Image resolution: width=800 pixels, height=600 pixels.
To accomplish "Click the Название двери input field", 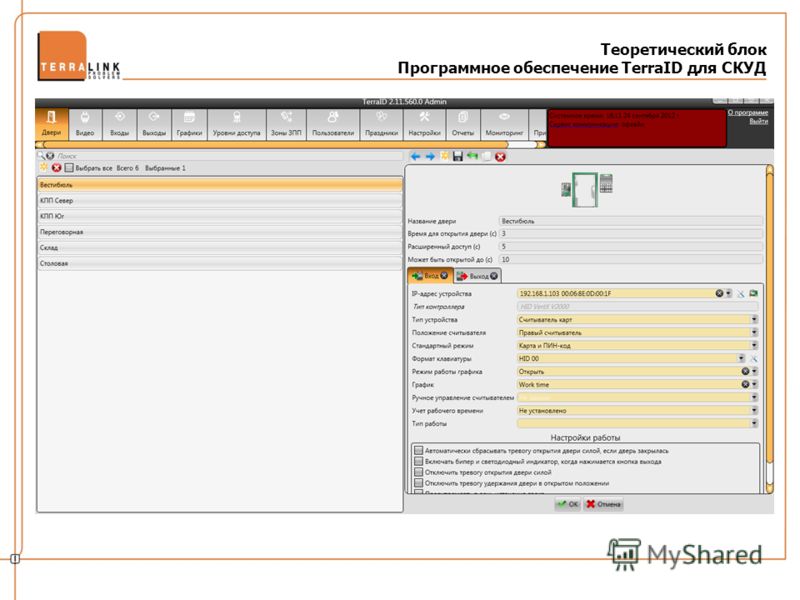I will click(631, 221).
